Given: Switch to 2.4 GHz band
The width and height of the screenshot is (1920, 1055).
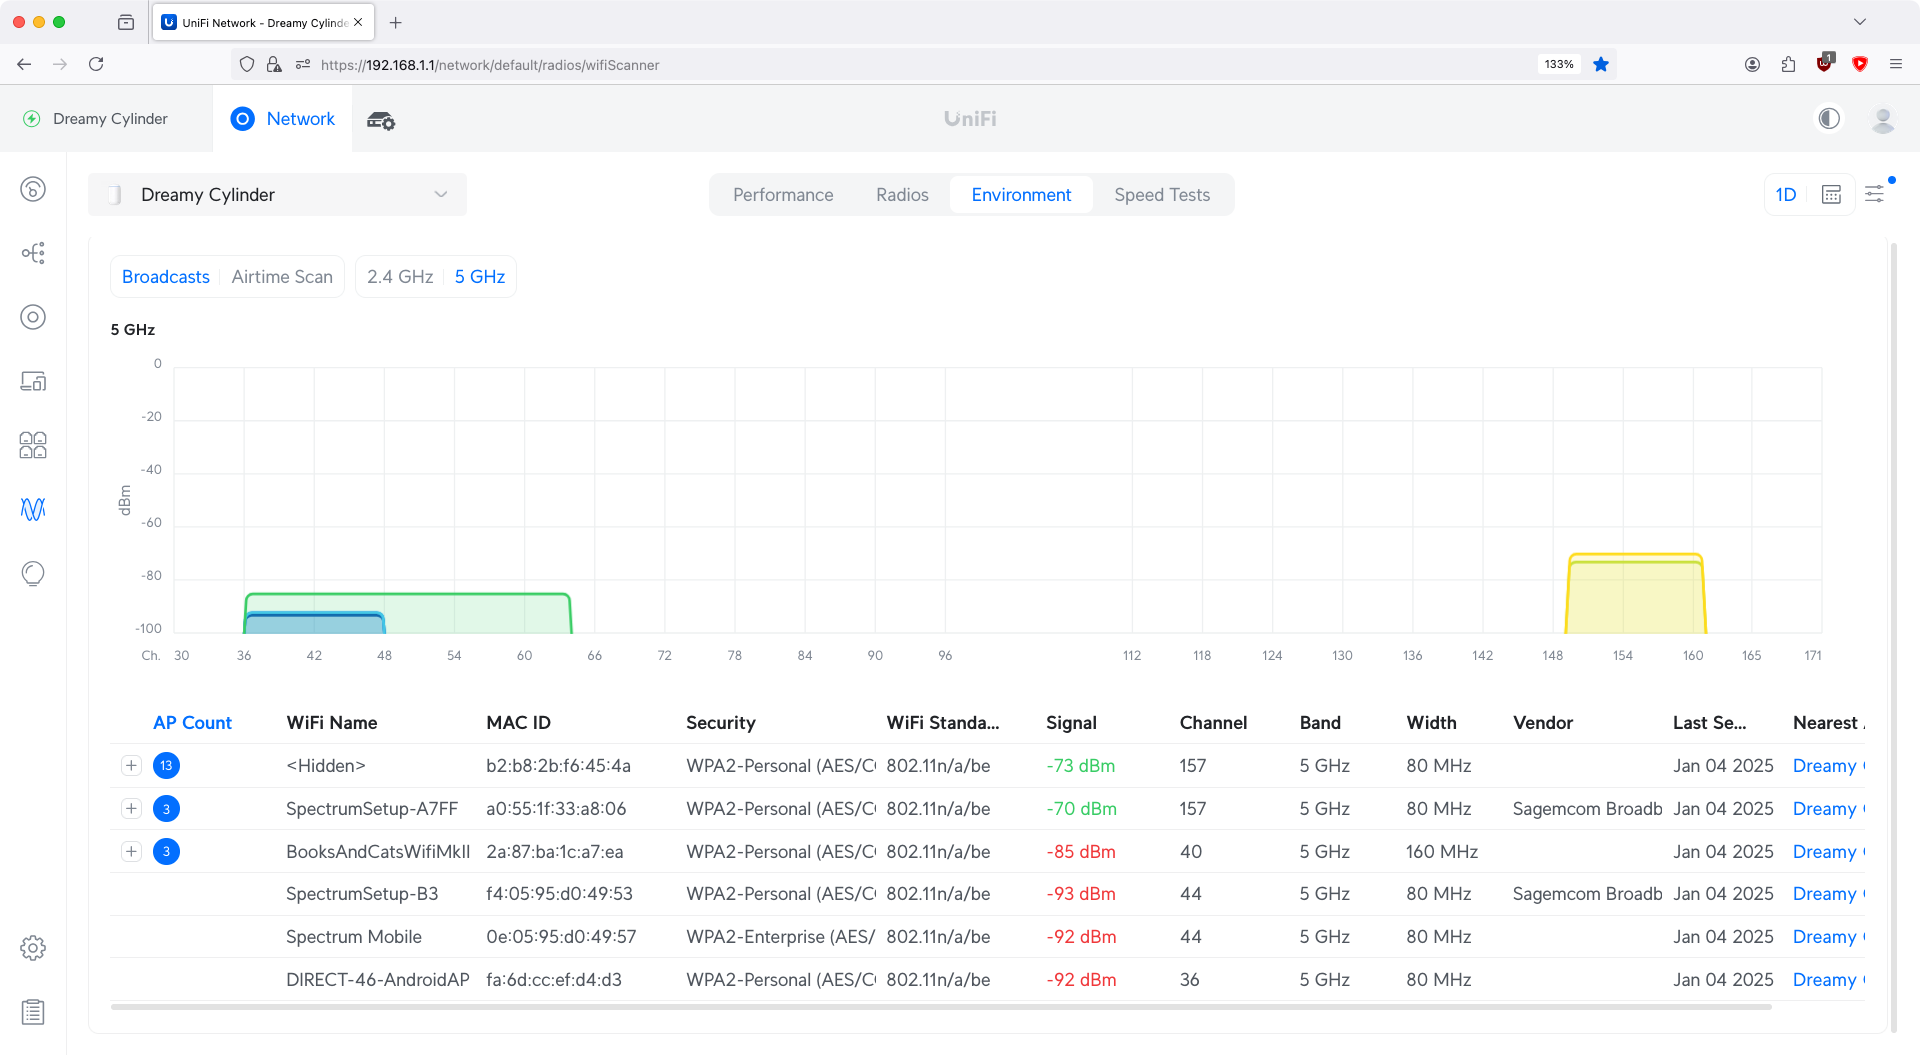Looking at the screenshot, I should (x=400, y=277).
